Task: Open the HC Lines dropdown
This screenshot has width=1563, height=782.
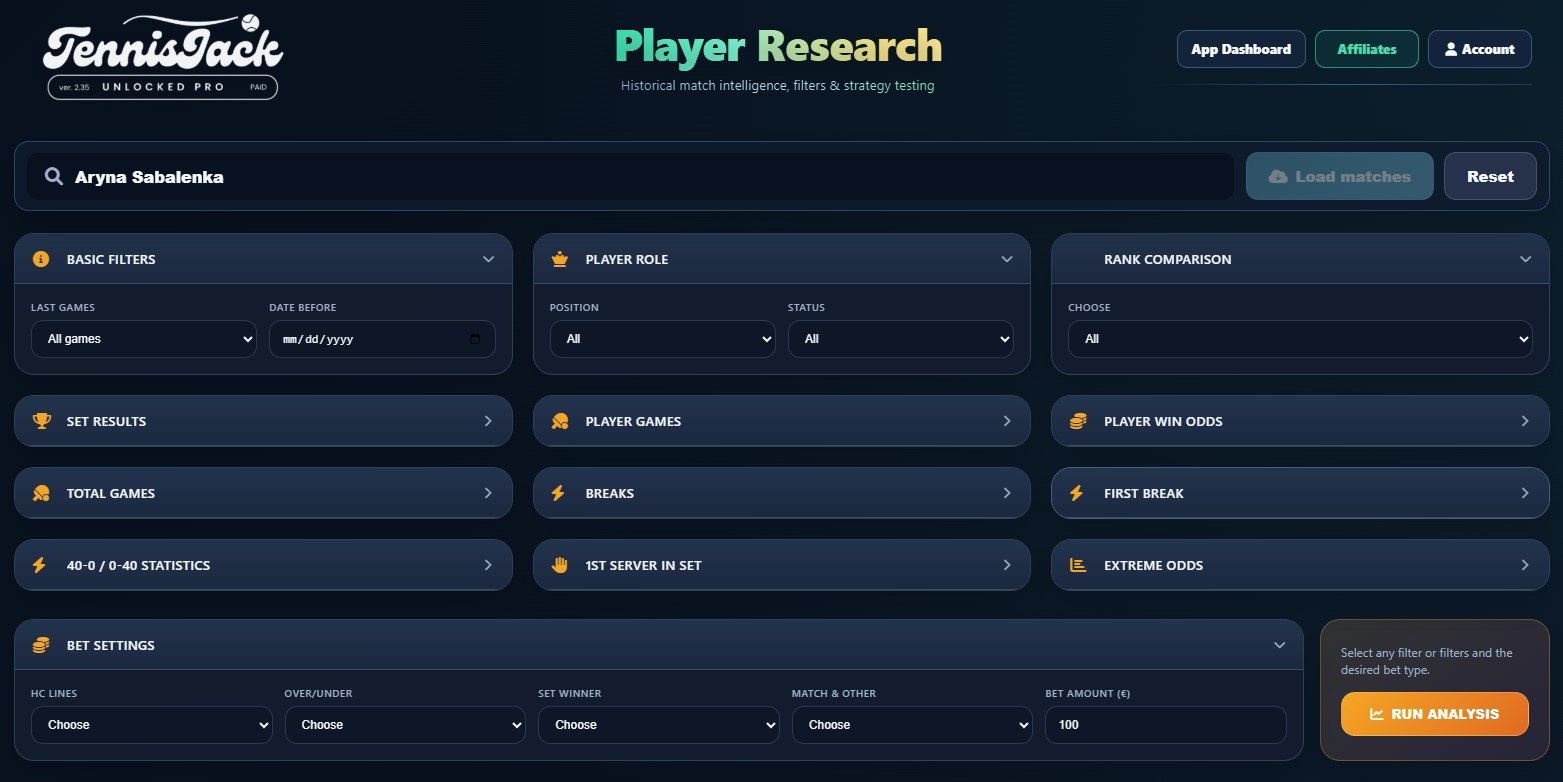Action: click(x=152, y=725)
